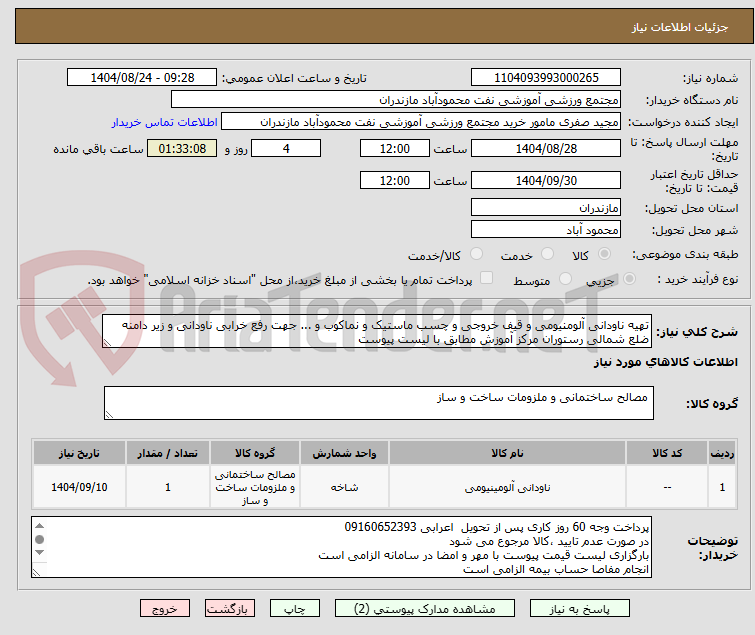Image resolution: width=755 pixels, height=635 pixels.
Task: Select the 'کالا' radio button
Action: (604, 254)
